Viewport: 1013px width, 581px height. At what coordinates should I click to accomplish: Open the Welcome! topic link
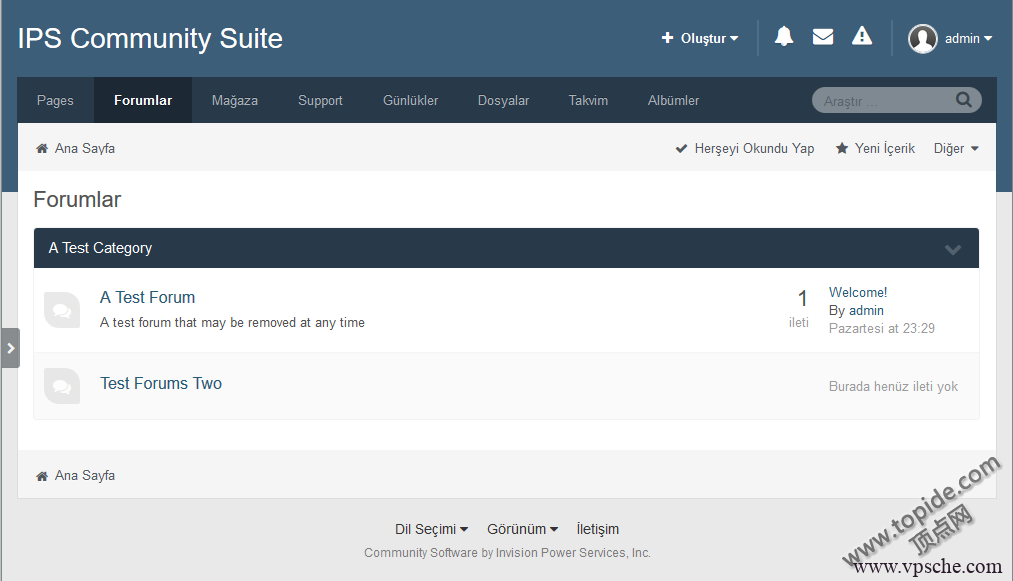[857, 291]
